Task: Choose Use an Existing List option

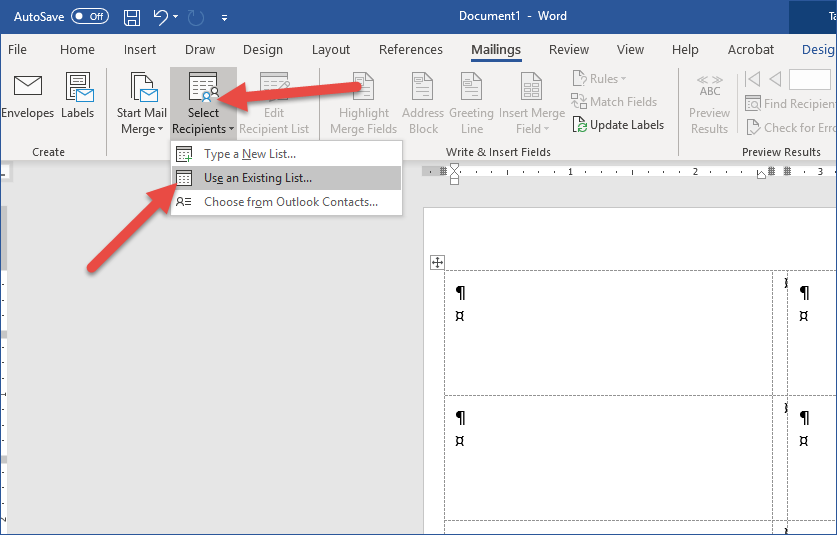Action: [286, 178]
